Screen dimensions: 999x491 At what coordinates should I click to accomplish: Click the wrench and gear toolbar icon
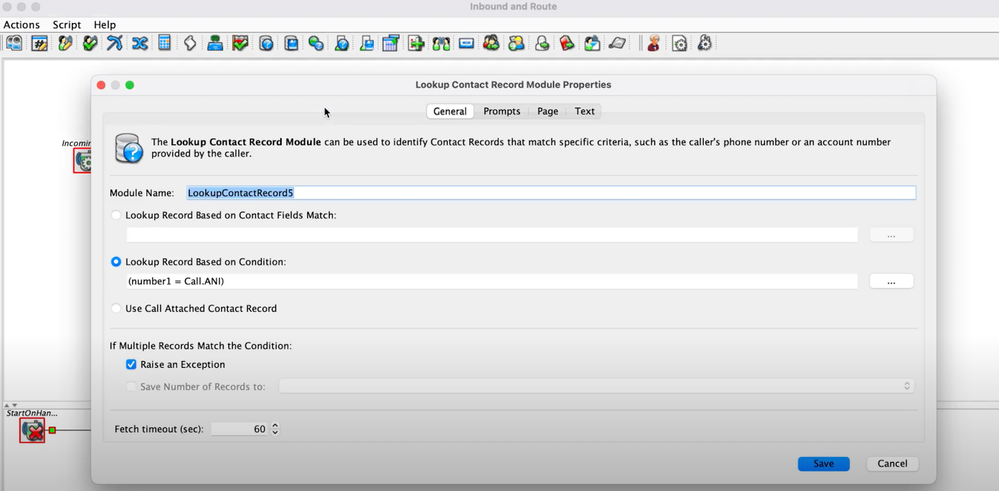pyautogui.click(x=704, y=43)
